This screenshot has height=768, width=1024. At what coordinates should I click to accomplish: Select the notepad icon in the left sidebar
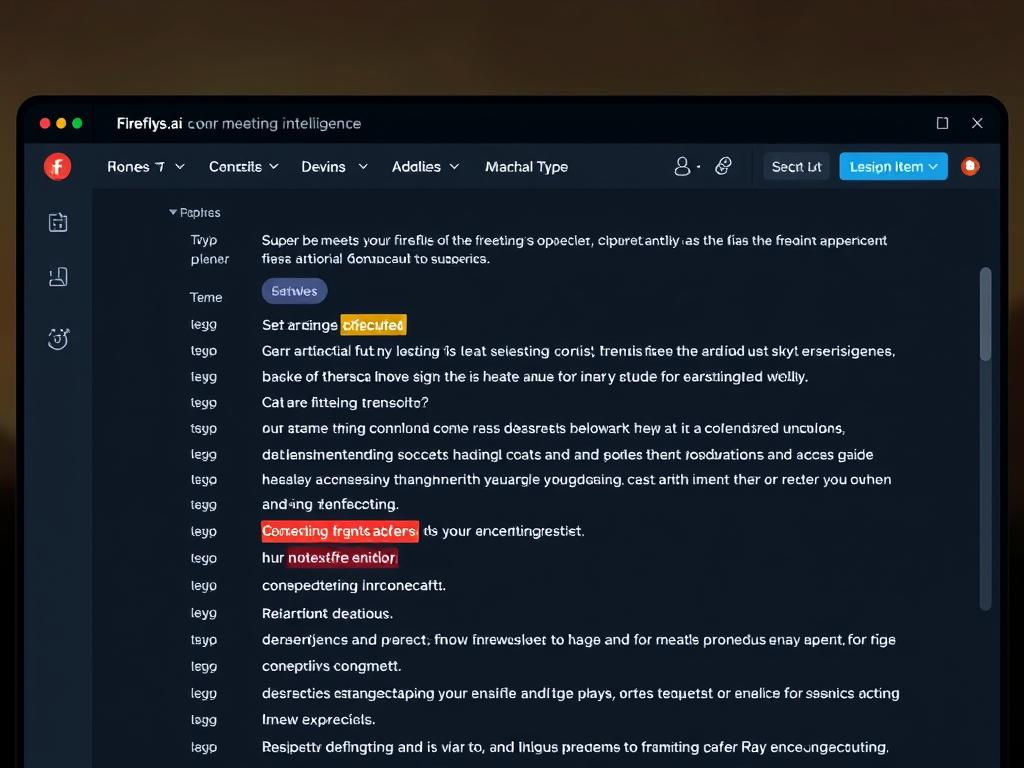coord(57,277)
